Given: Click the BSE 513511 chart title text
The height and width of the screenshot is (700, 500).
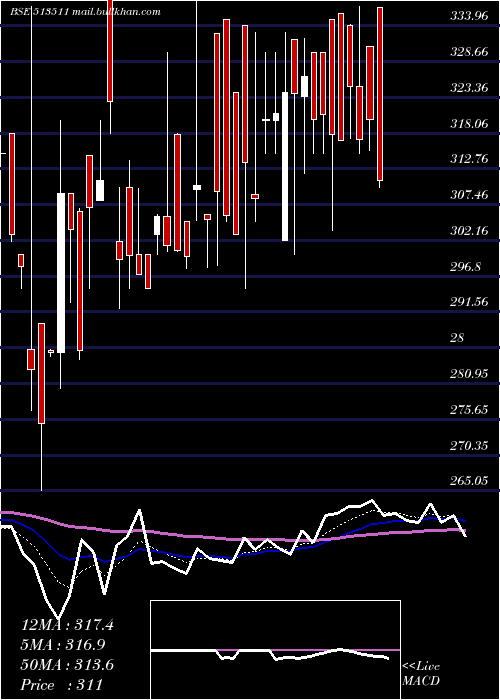Looking at the screenshot, I should [86, 12].
